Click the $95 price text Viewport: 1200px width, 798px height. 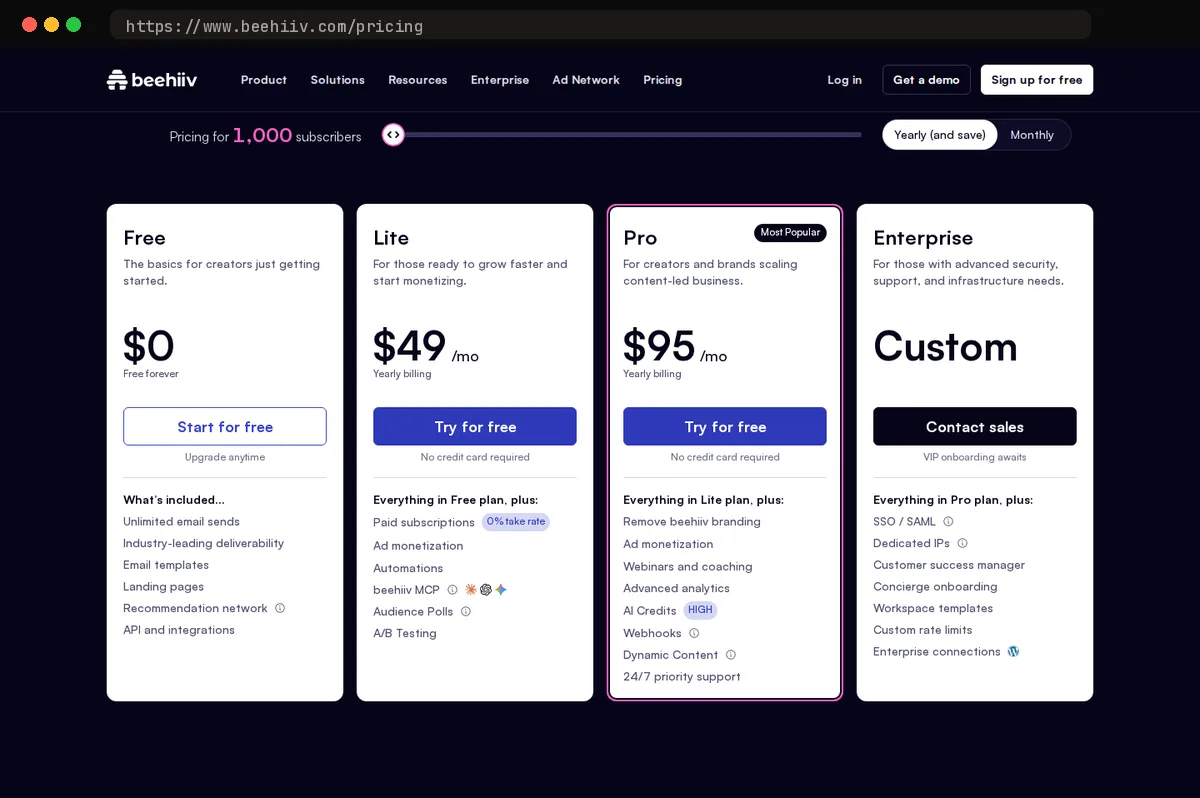(x=659, y=346)
